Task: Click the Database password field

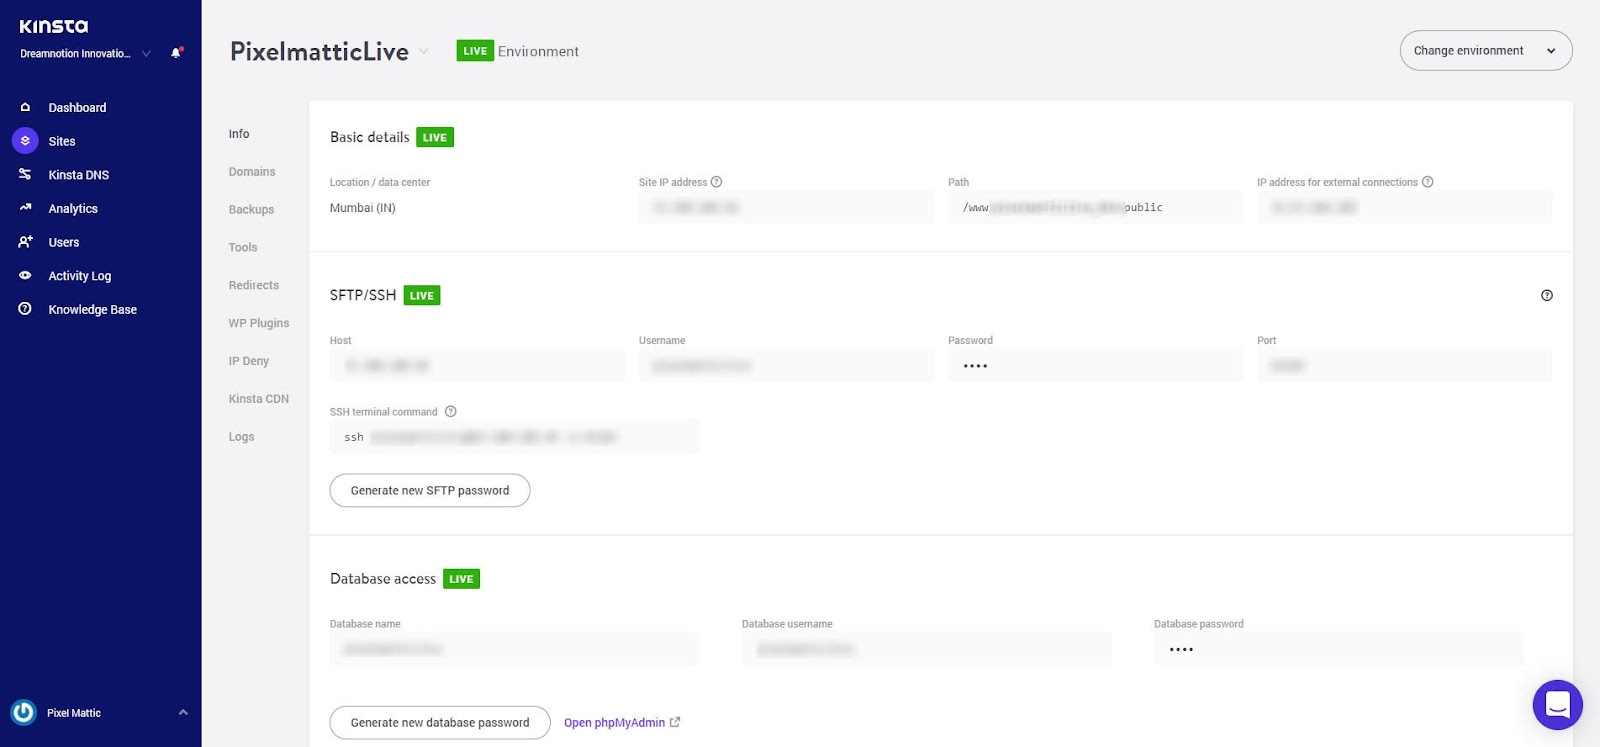Action: pos(1338,649)
